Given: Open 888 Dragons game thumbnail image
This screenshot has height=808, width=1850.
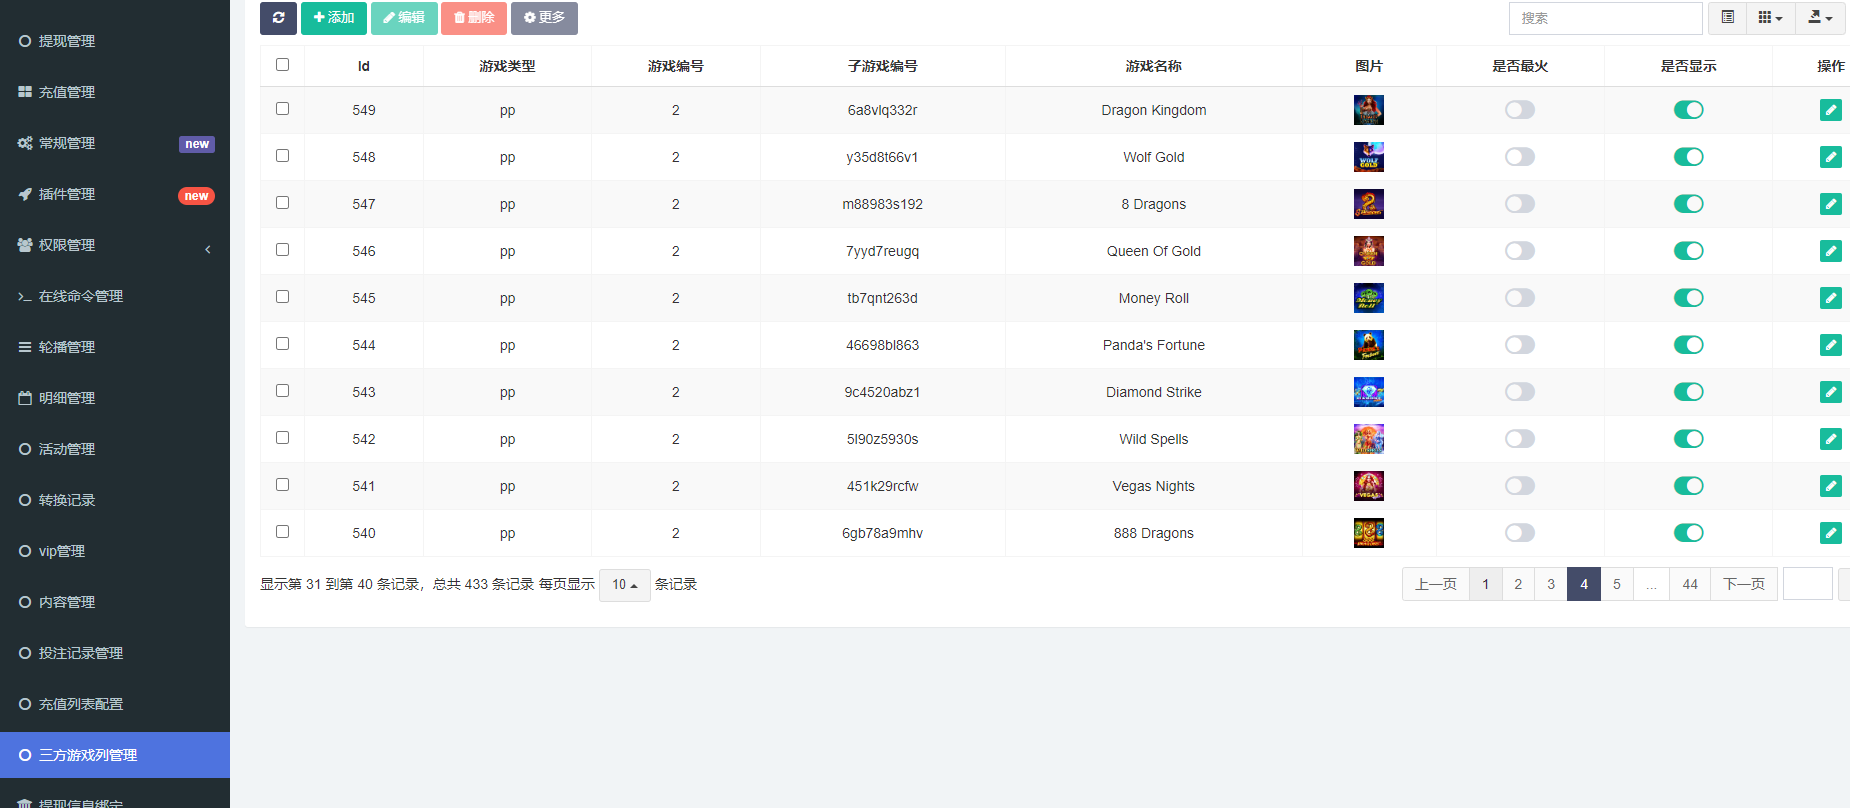Looking at the screenshot, I should tap(1369, 533).
